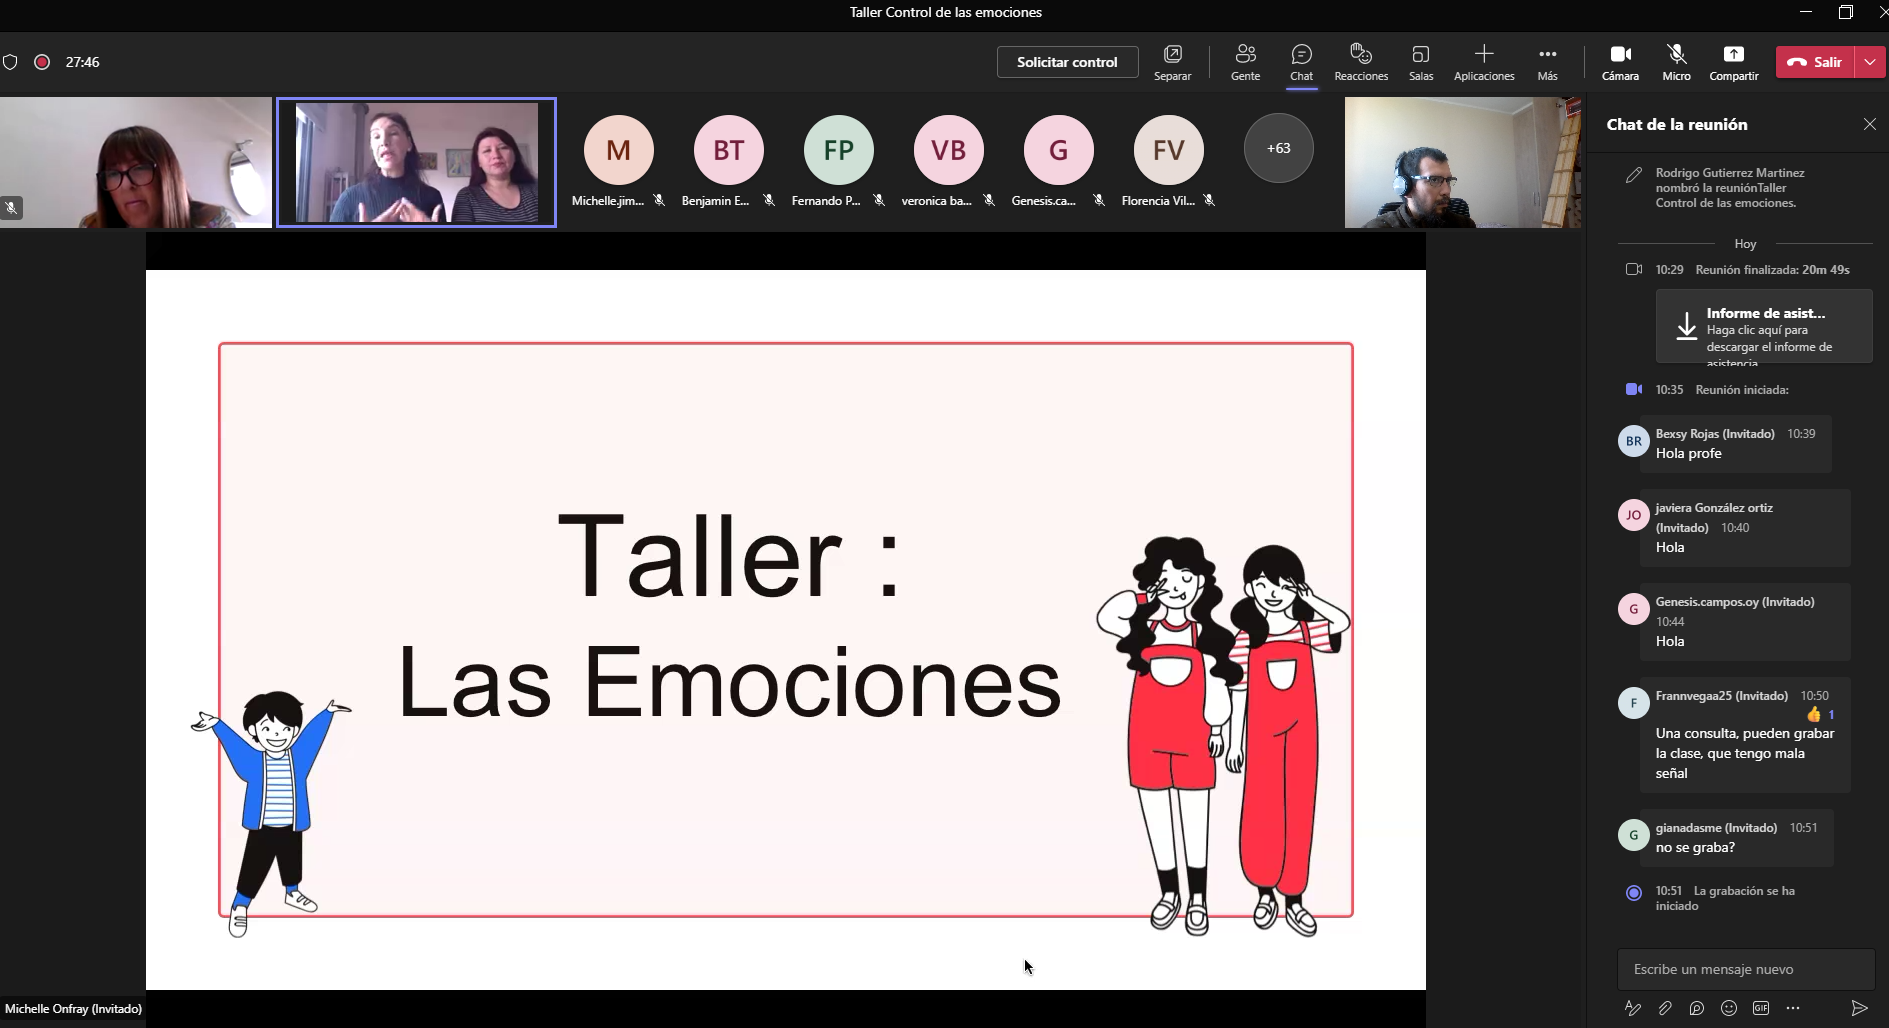
Task: Open the emoji picker in chat
Action: pos(1729,1008)
